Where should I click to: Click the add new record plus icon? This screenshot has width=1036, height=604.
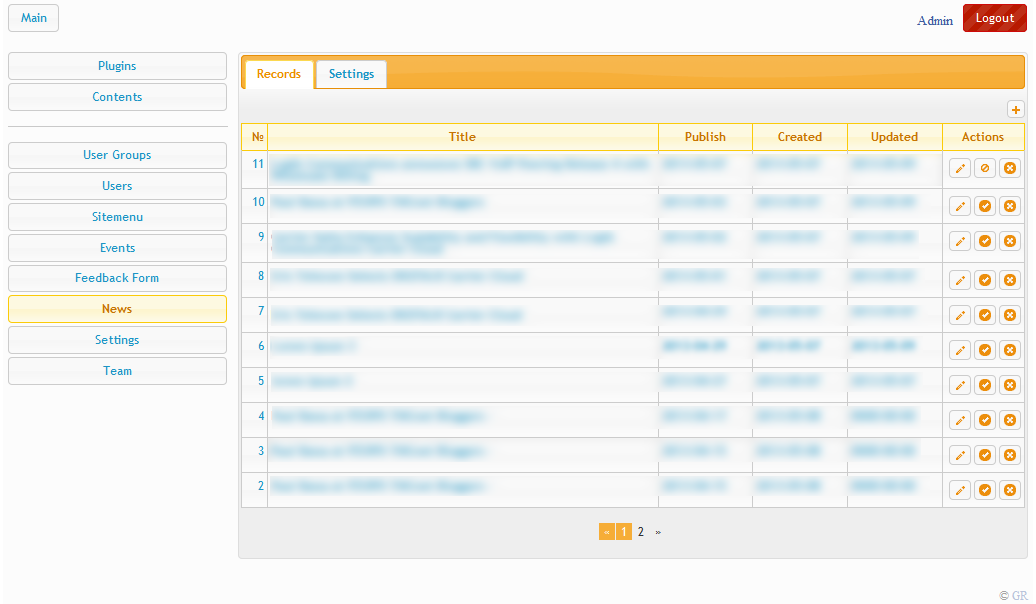click(1016, 110)
